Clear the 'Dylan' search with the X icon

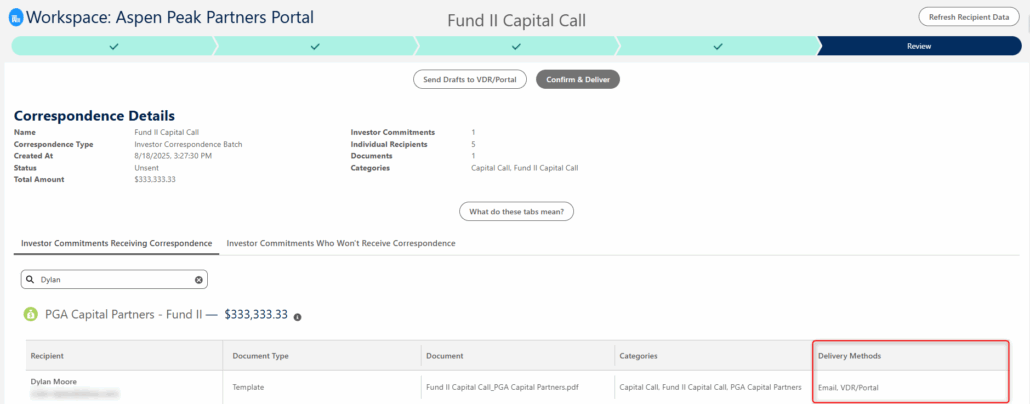click(198, 280)
